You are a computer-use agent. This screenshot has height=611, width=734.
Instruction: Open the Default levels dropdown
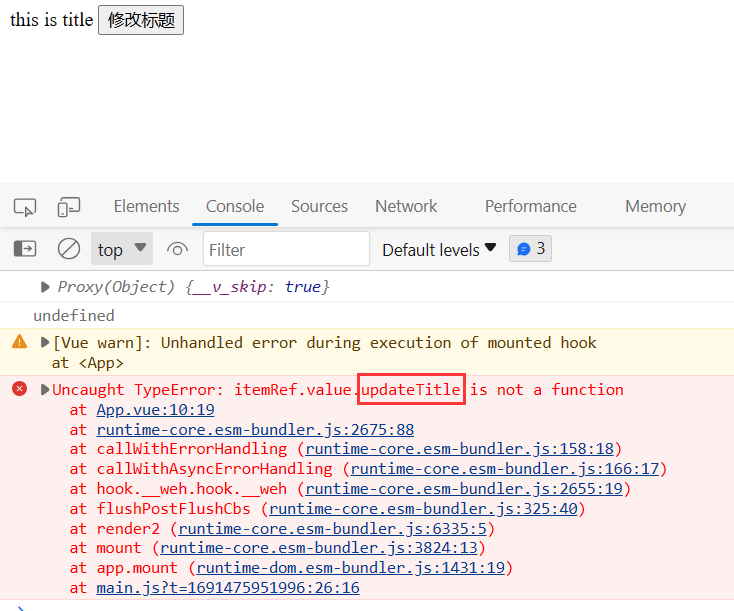click(x=439, y=250)
